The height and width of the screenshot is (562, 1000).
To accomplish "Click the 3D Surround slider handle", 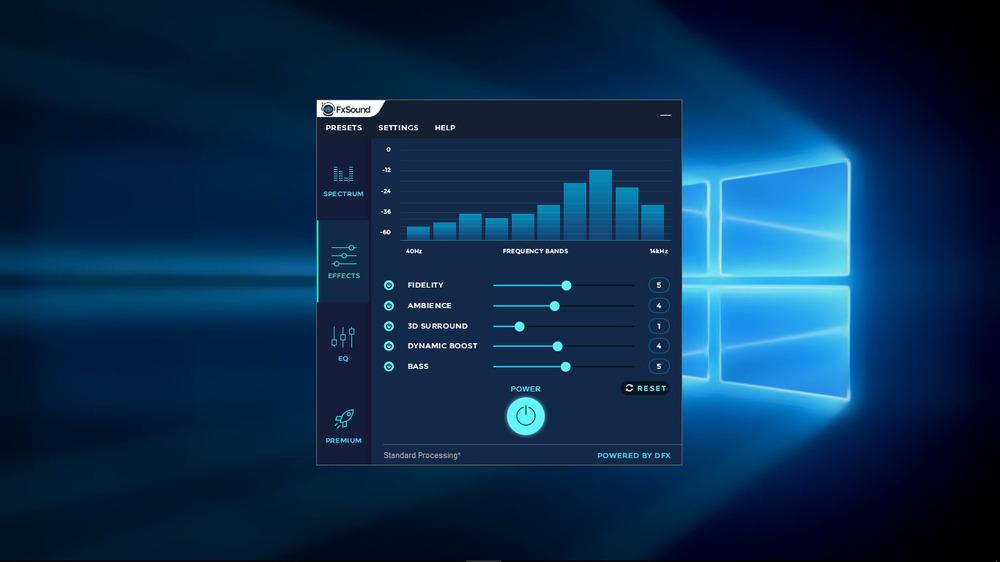I will coord(520,326).
